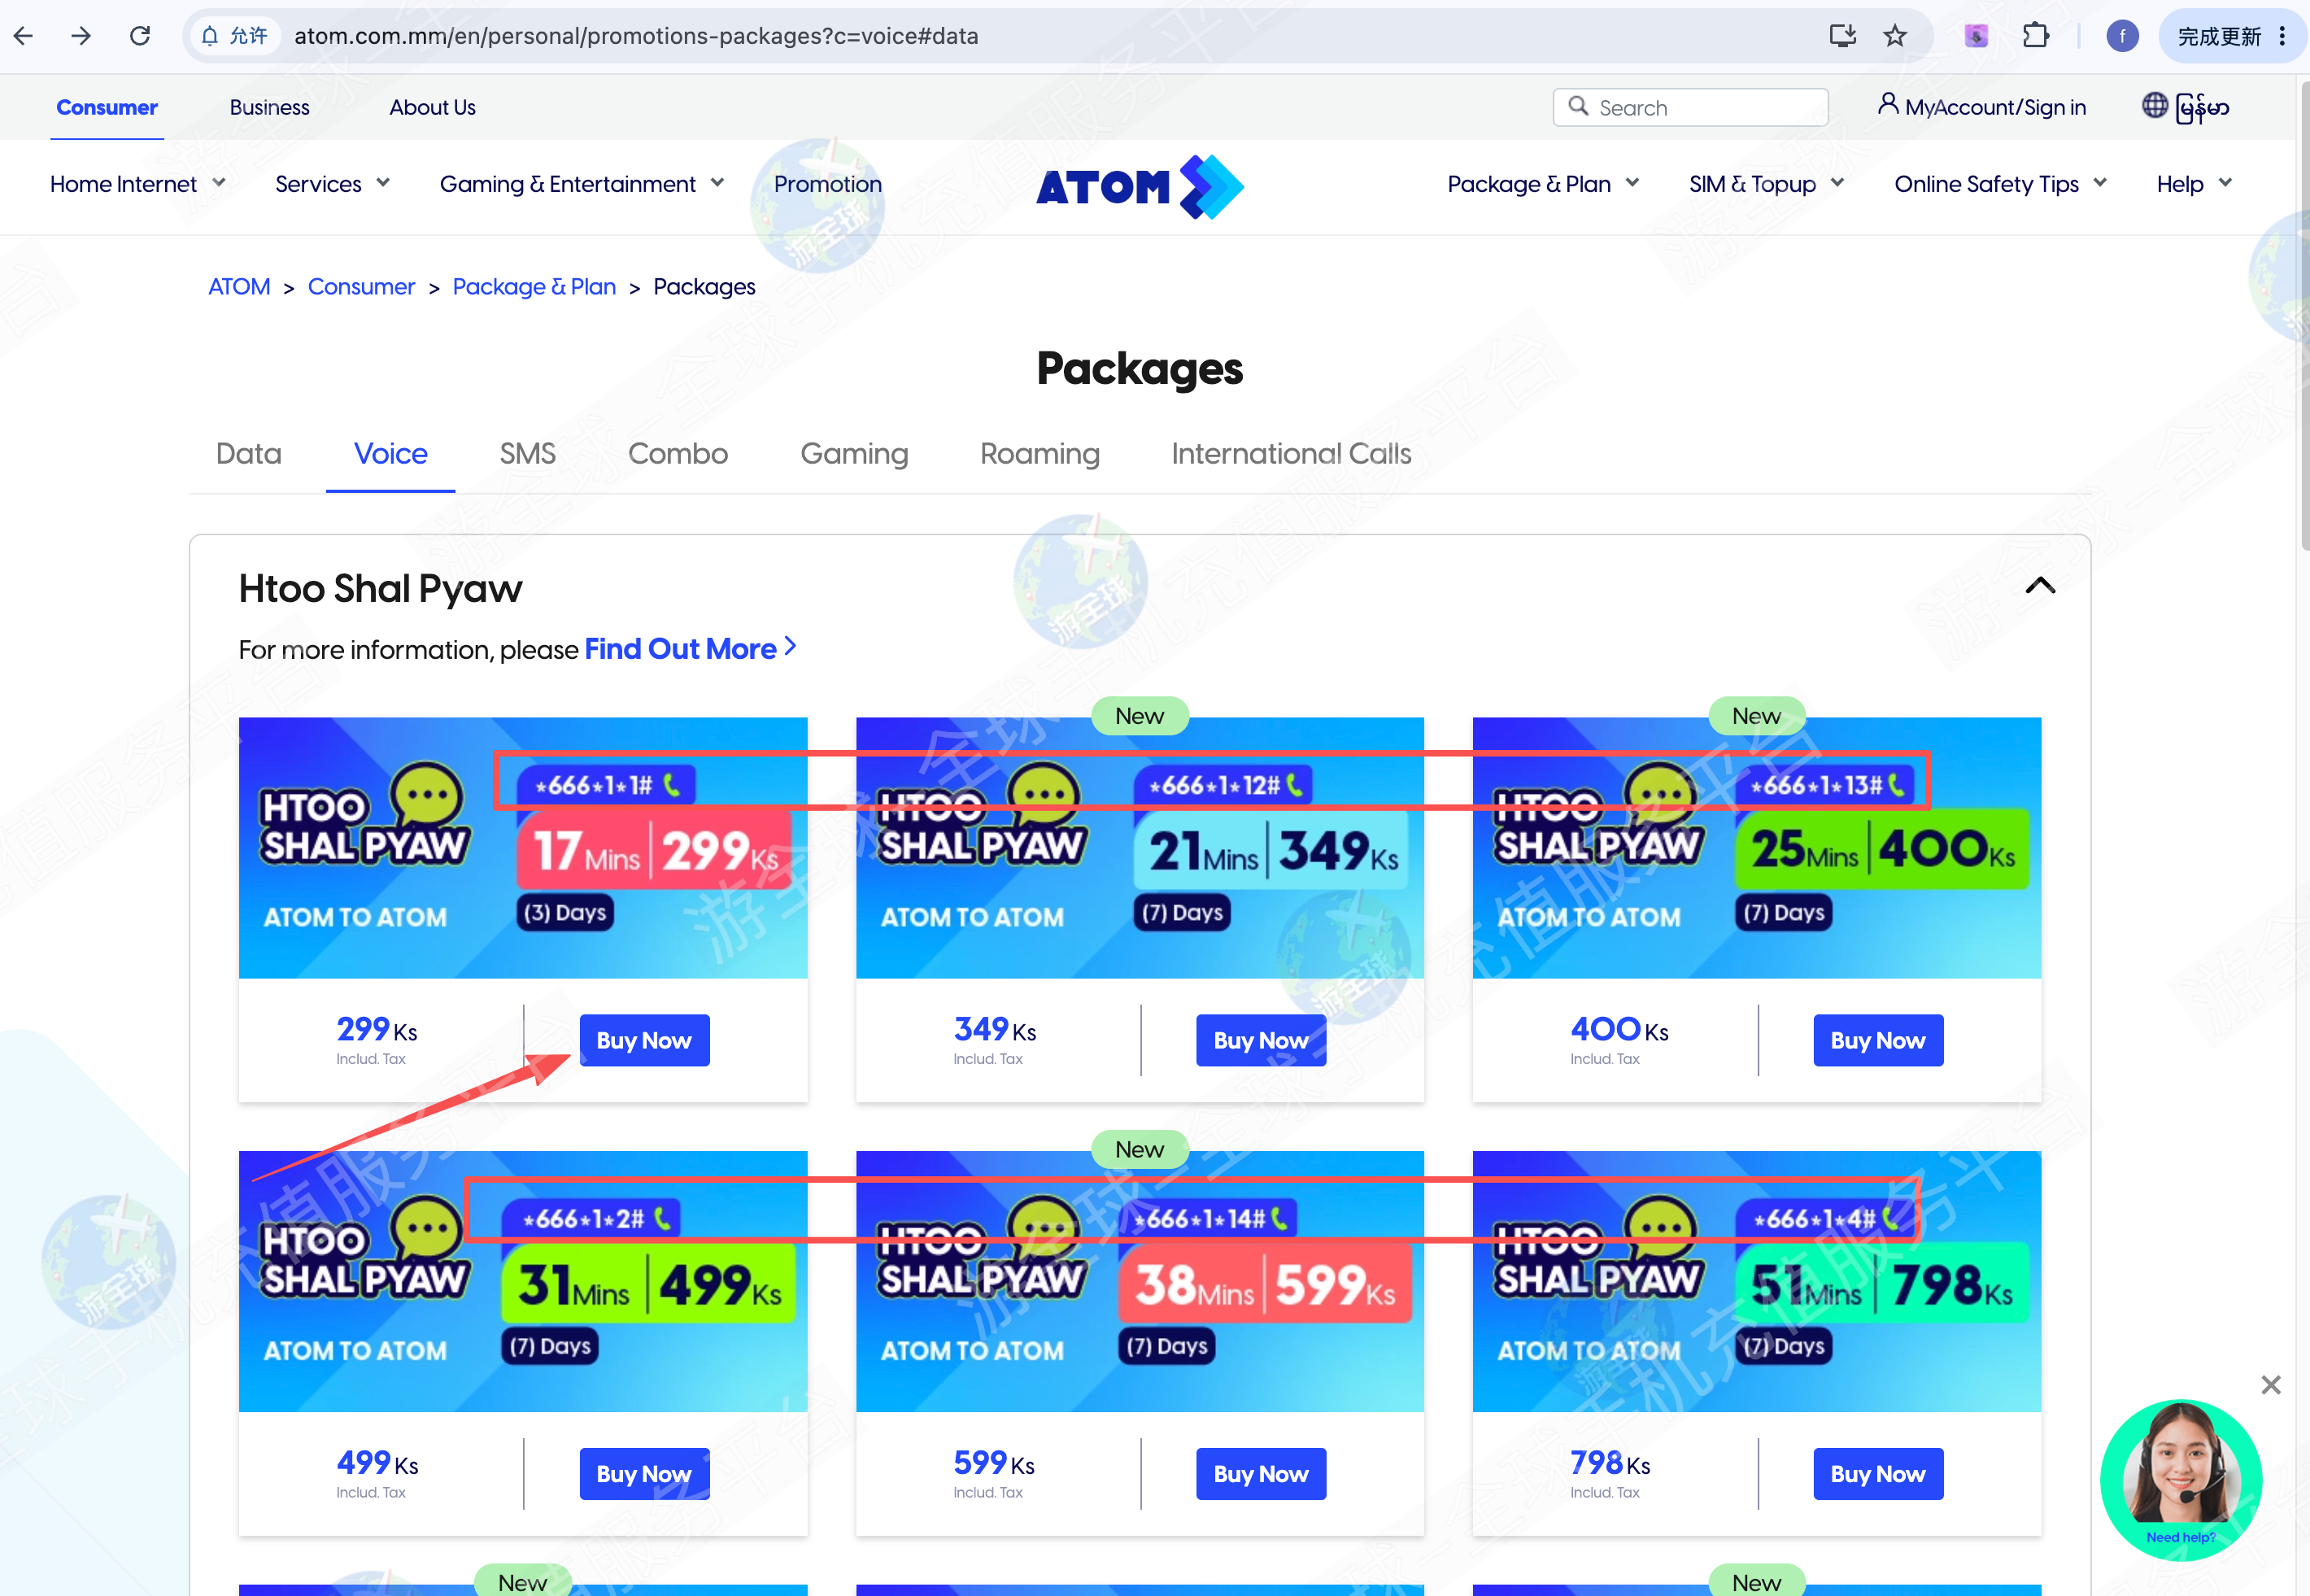Viewport: 2310px width, 1596px height.
Task: Click Package & Plan in the breadcrumb
Action: tap(534, 287)
